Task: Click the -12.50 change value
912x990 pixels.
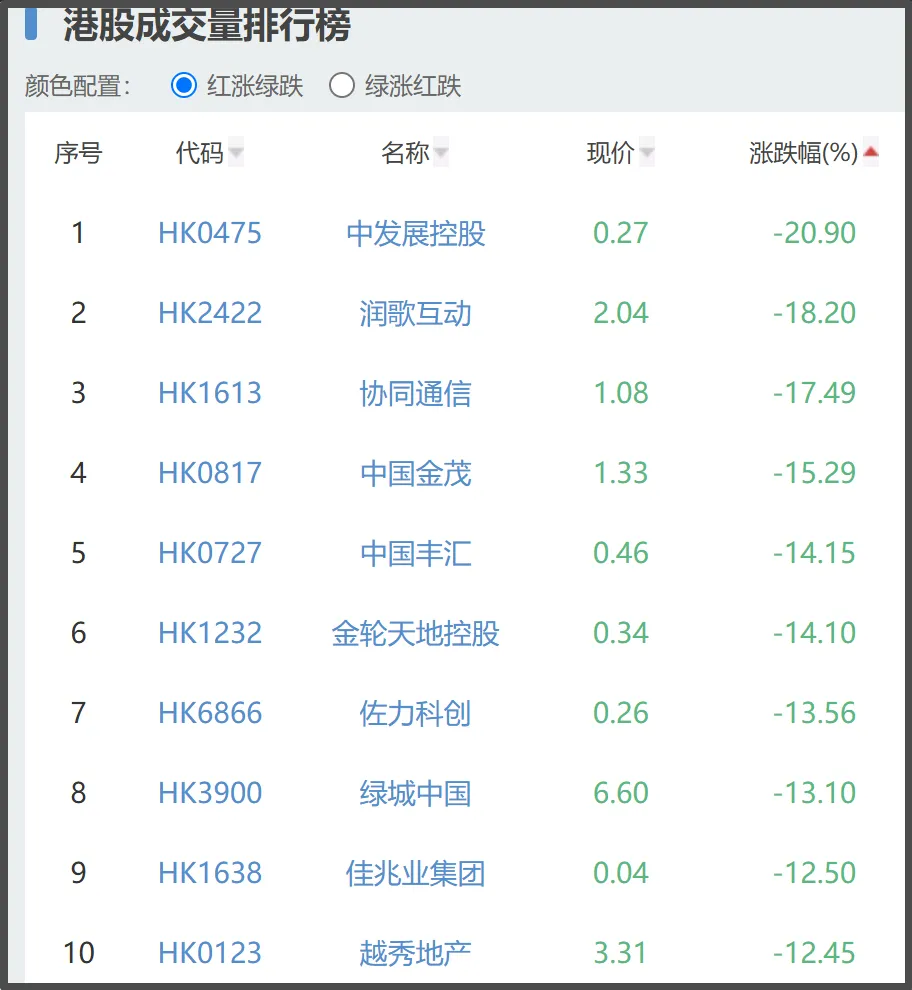Action: click(x=815, y=873)
